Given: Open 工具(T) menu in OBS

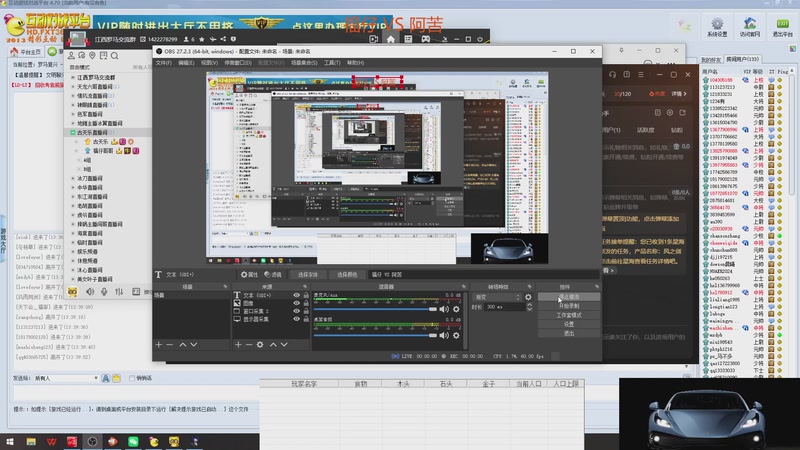Looking at the screenshot, I should pos(332,63).
